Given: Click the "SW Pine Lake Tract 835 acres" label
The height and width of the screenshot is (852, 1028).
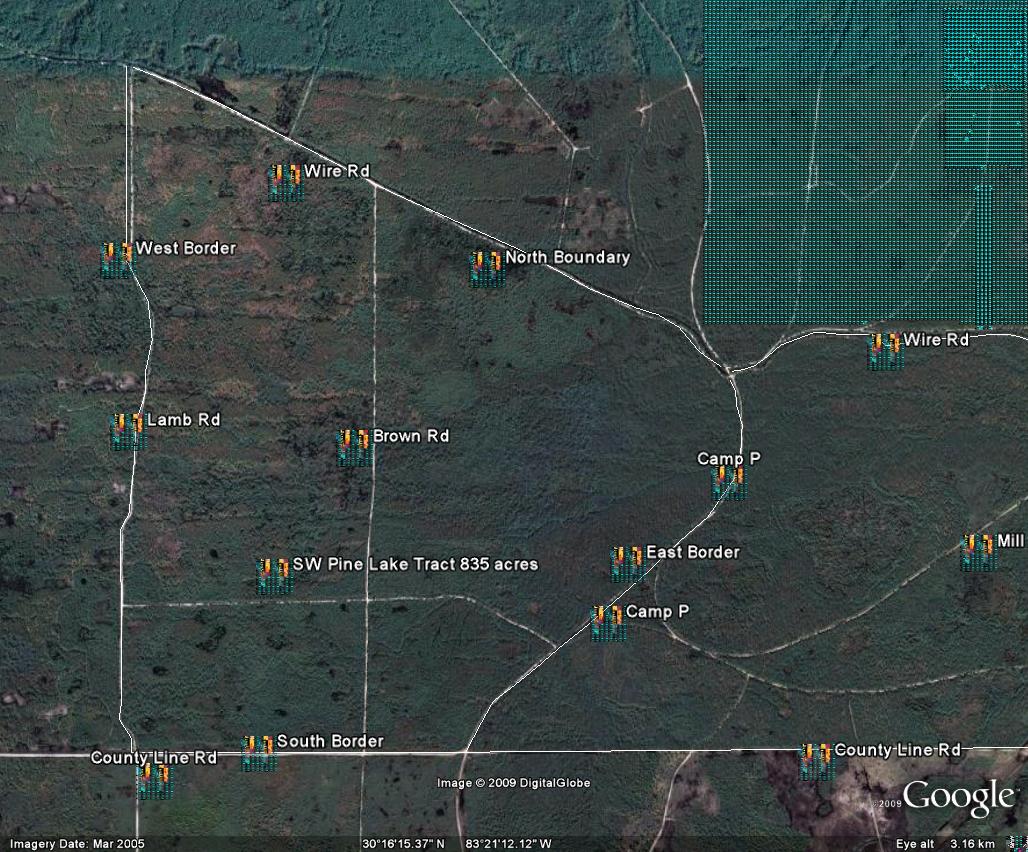Looking at the screenshot, I should 415,565.
